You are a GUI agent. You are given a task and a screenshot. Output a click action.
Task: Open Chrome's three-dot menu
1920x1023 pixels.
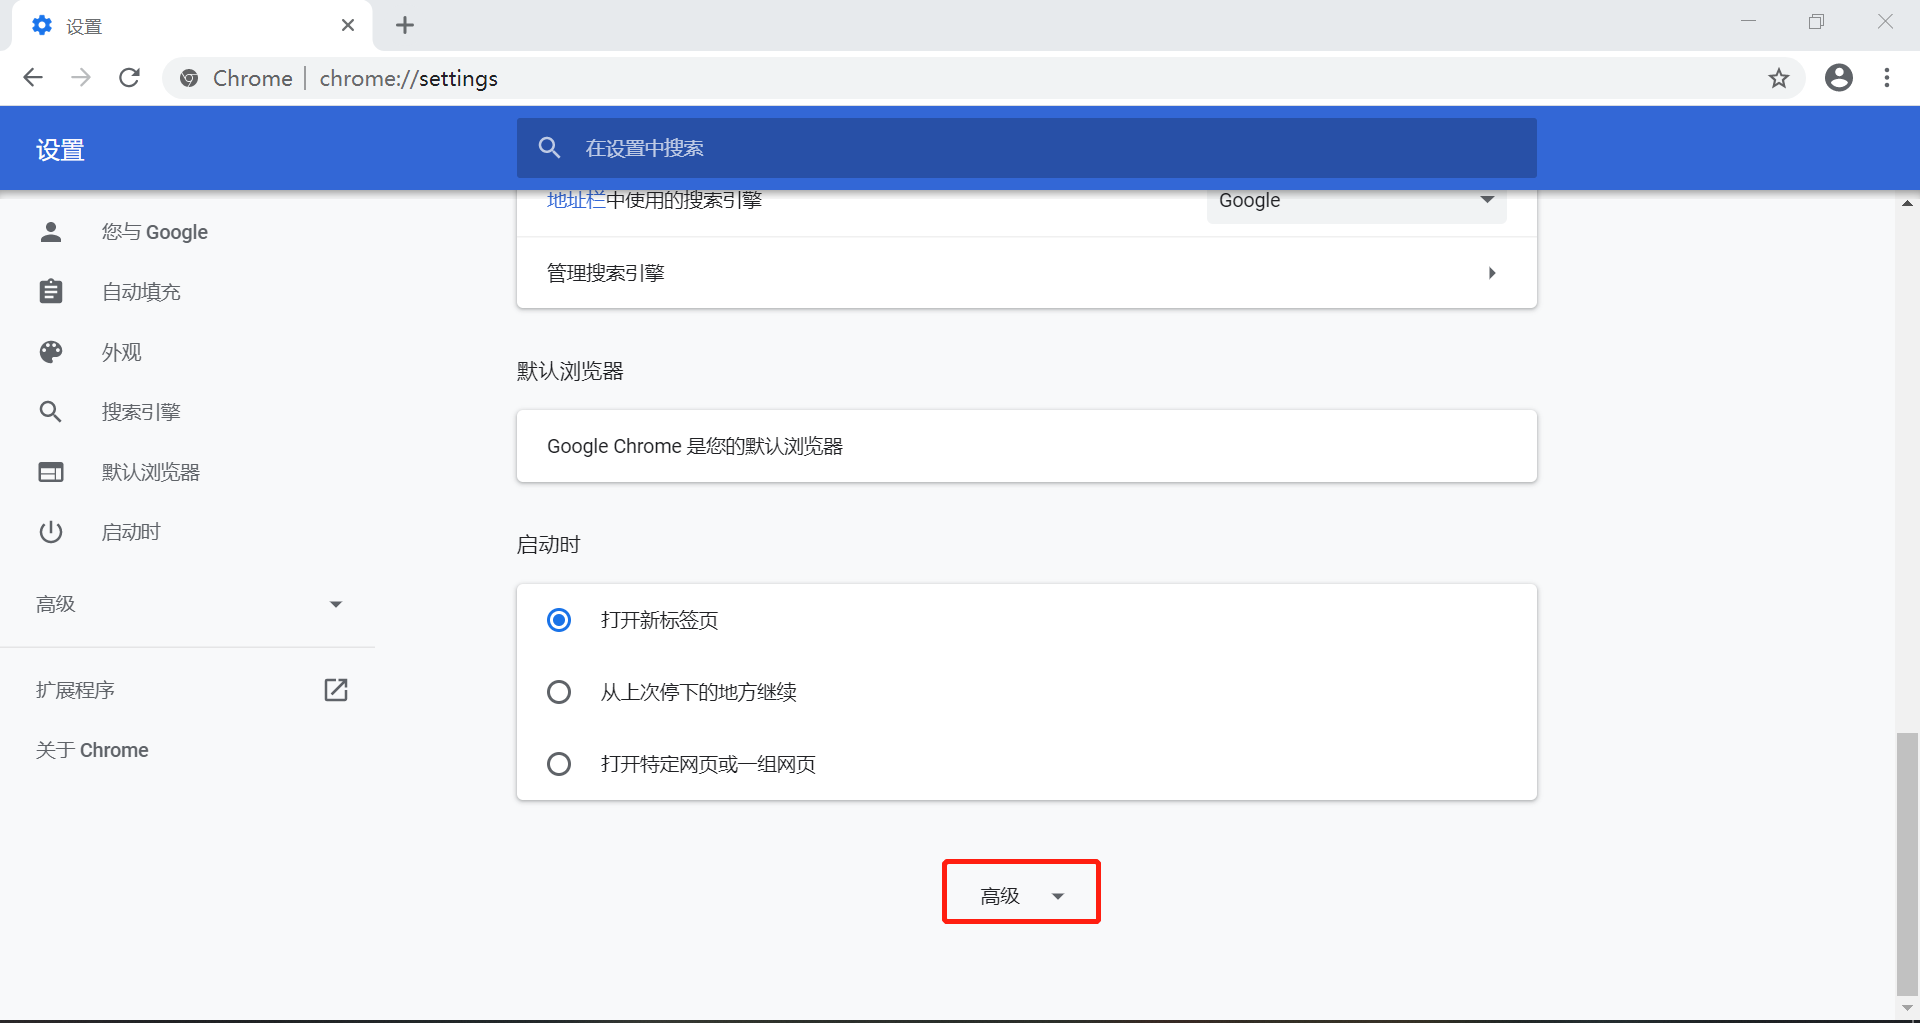tap(1886, 78)
